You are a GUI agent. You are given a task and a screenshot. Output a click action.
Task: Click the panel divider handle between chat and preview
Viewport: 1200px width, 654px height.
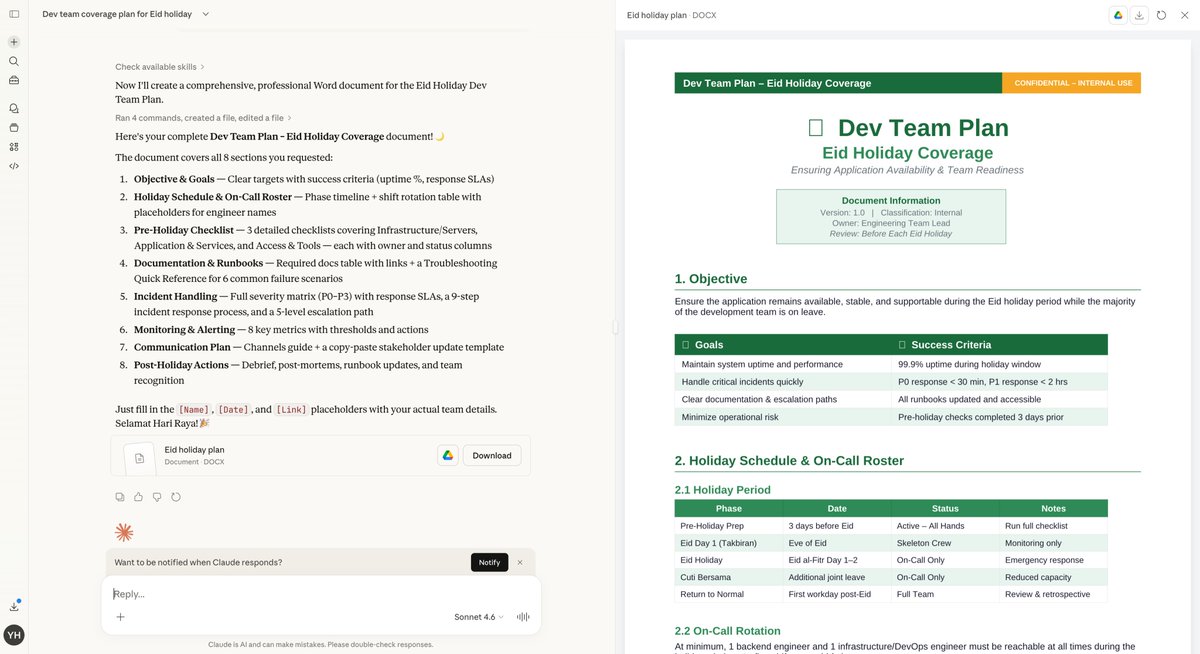[615, 327]
